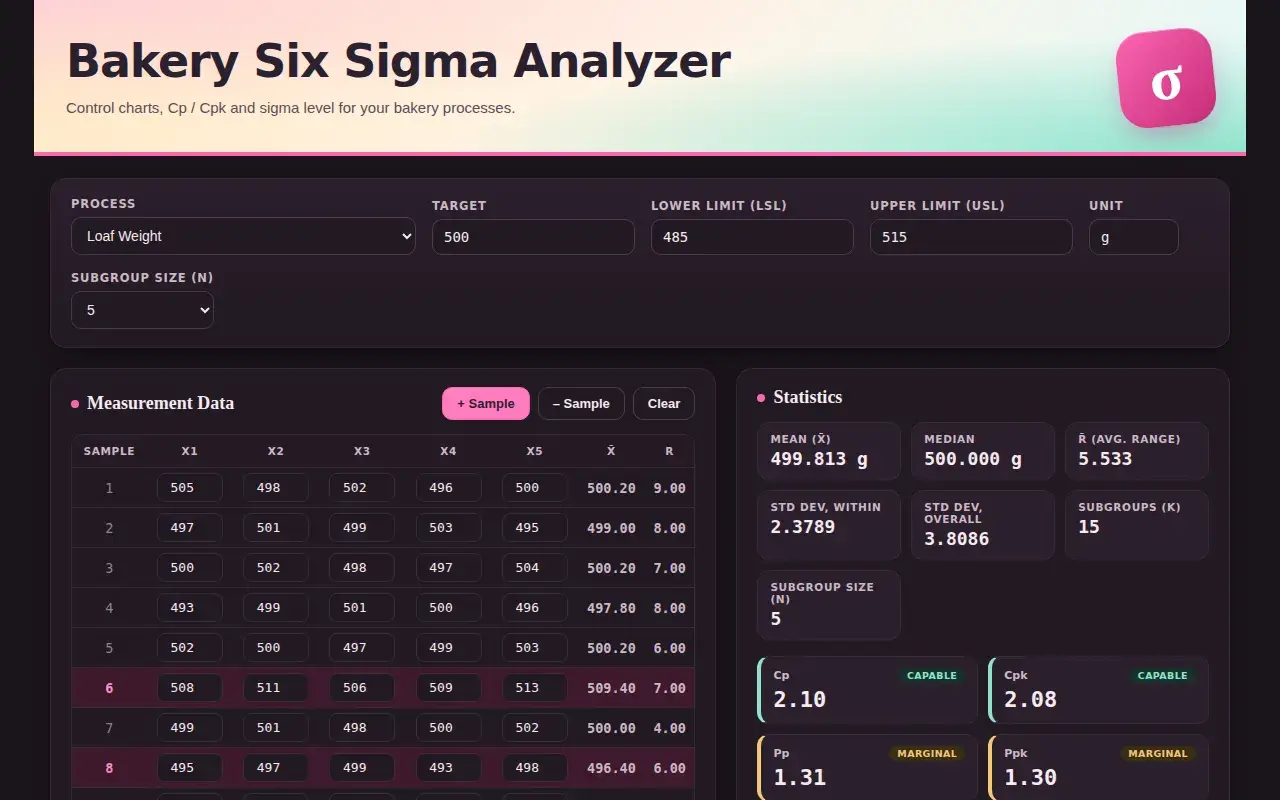Click the CAPABLE badge on the Cp card
The image size is (1280, 800).
tap(932, 676)
